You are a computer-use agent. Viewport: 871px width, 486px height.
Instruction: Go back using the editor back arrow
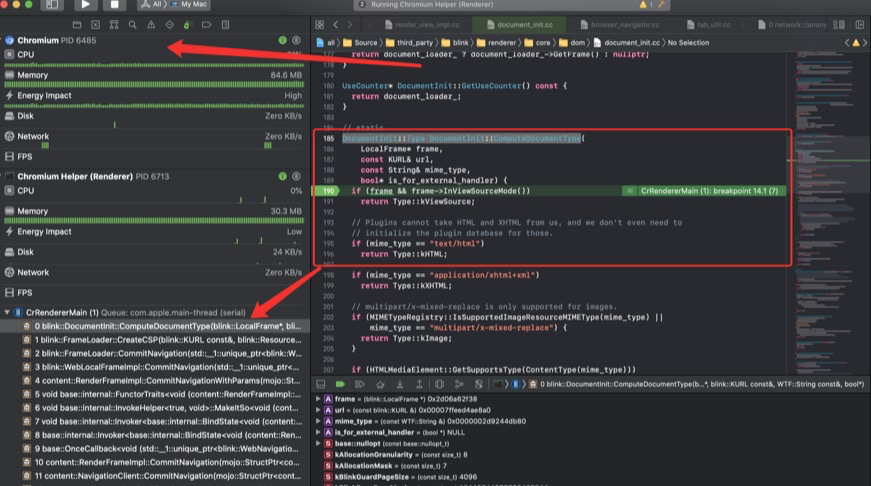click(336, 24)
